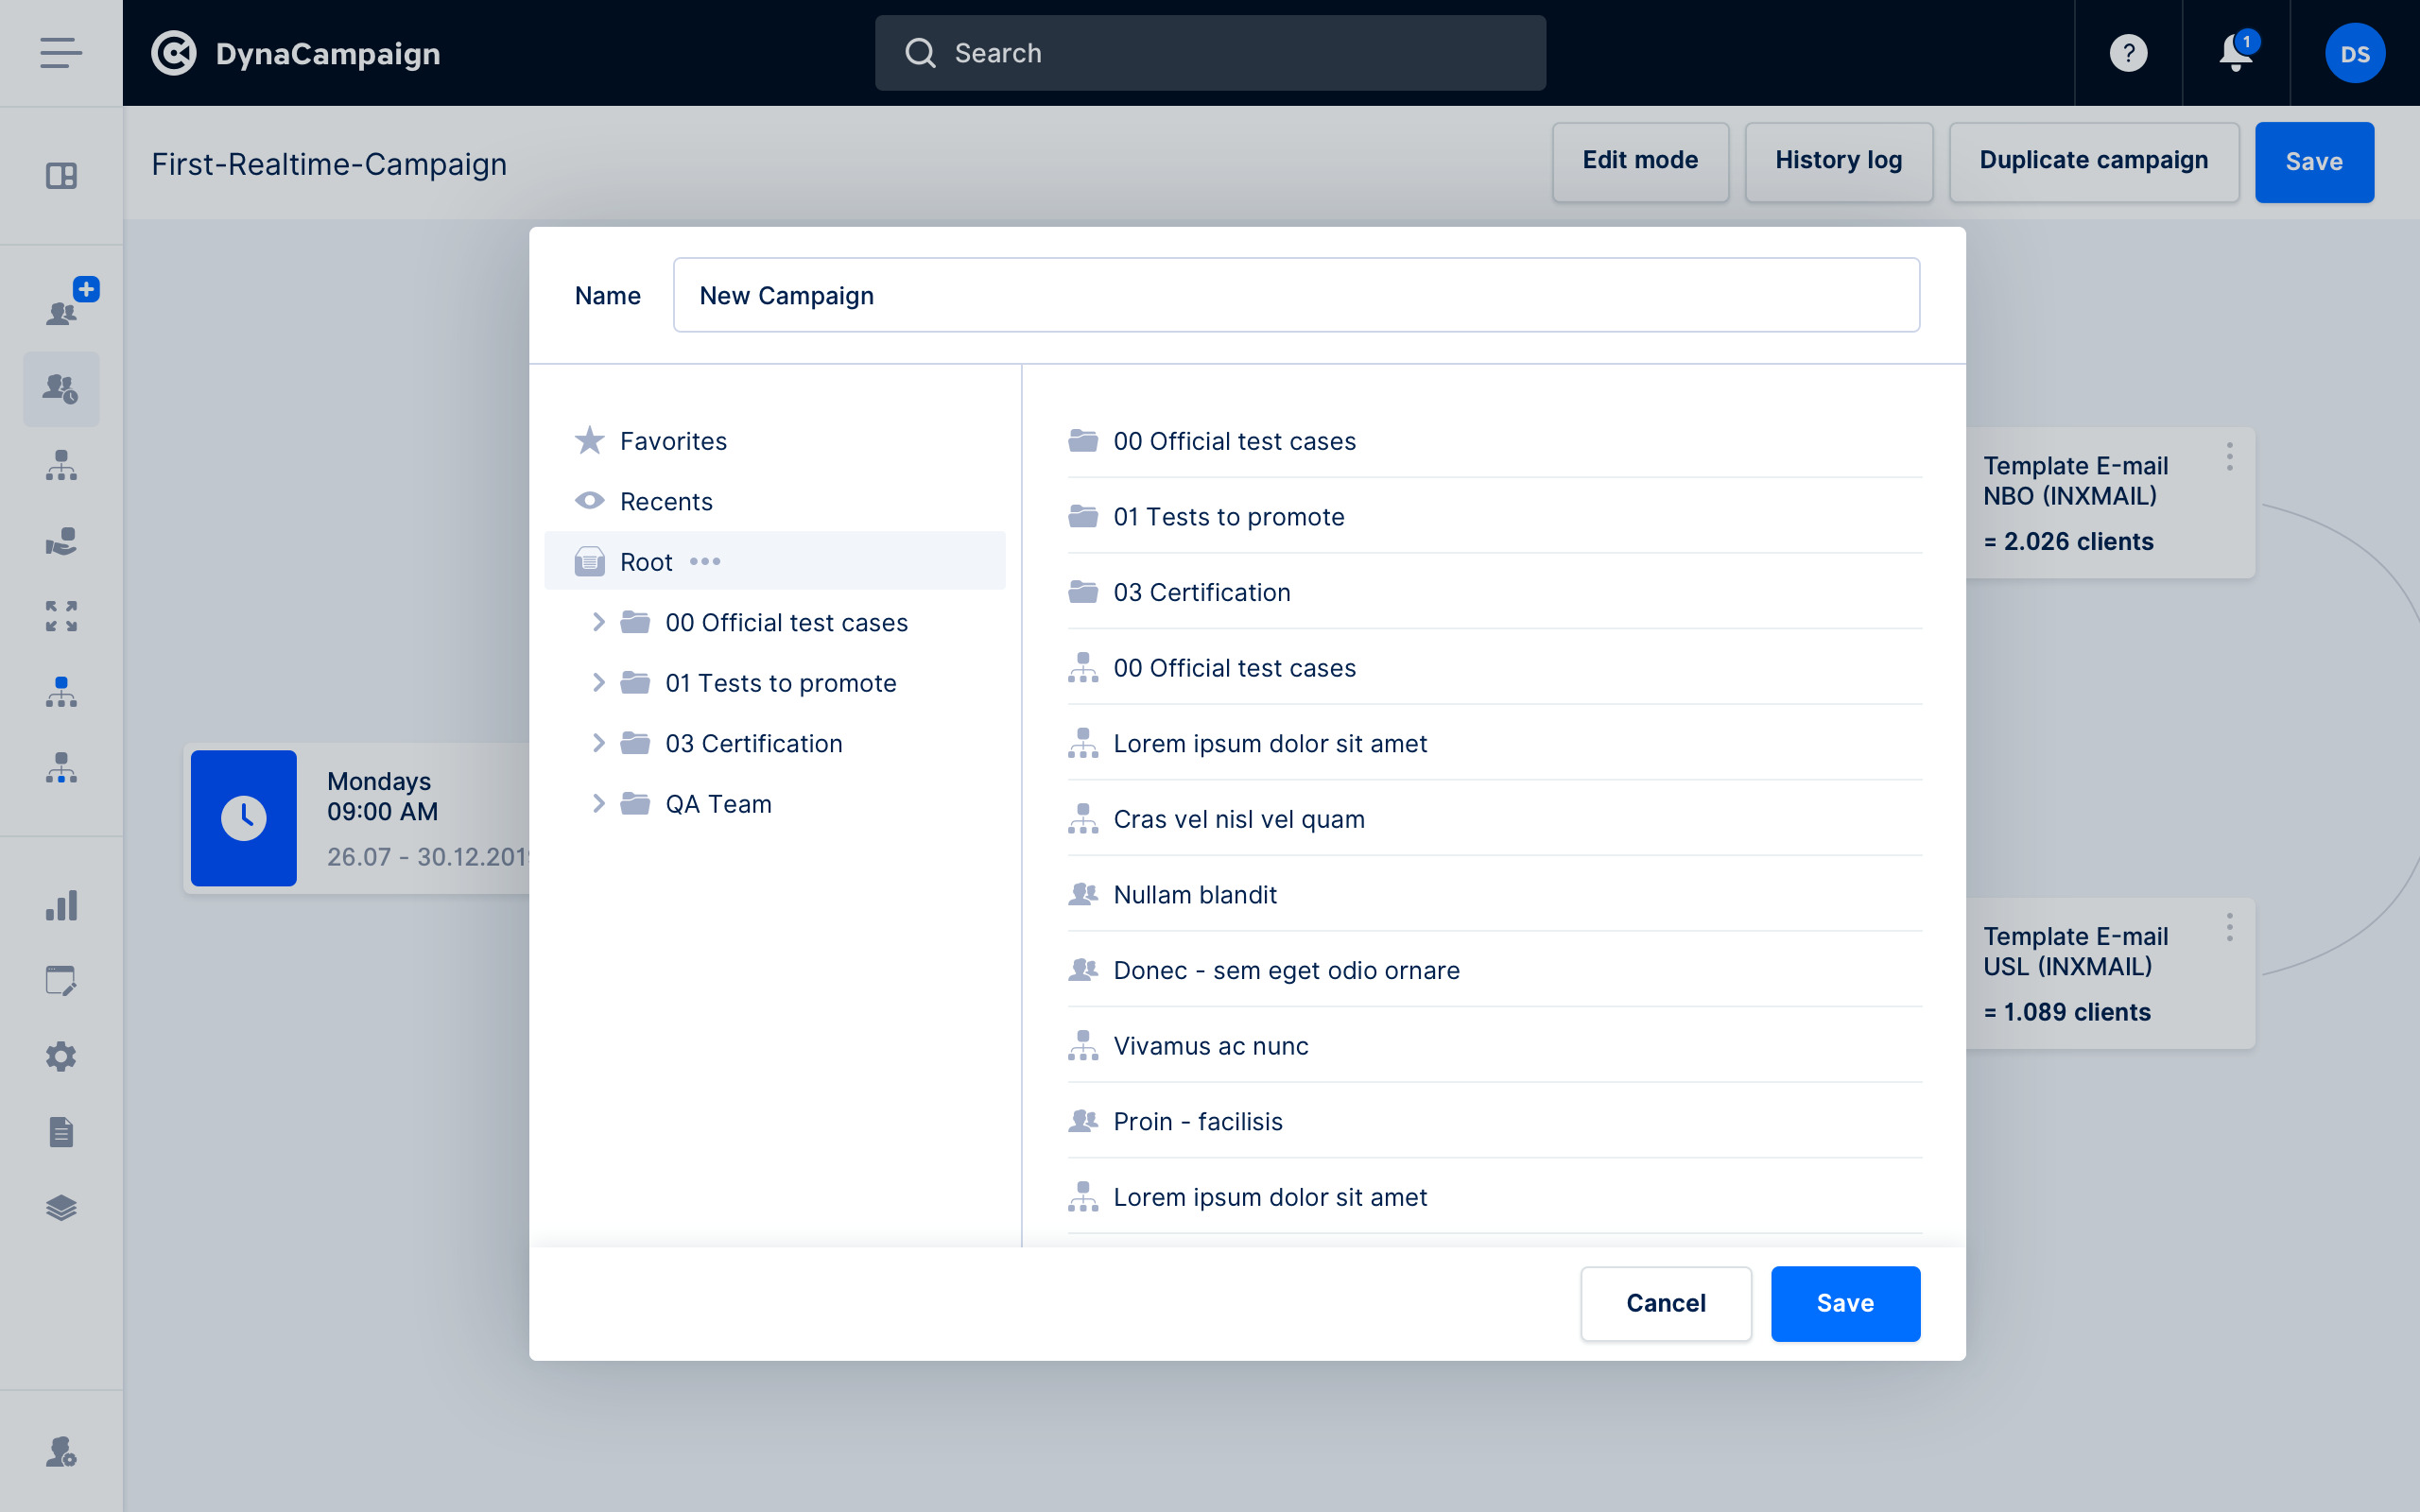Open the hamburger menu icon
The width and height of the screenshot is (2420, 1512).
(61, 53)
